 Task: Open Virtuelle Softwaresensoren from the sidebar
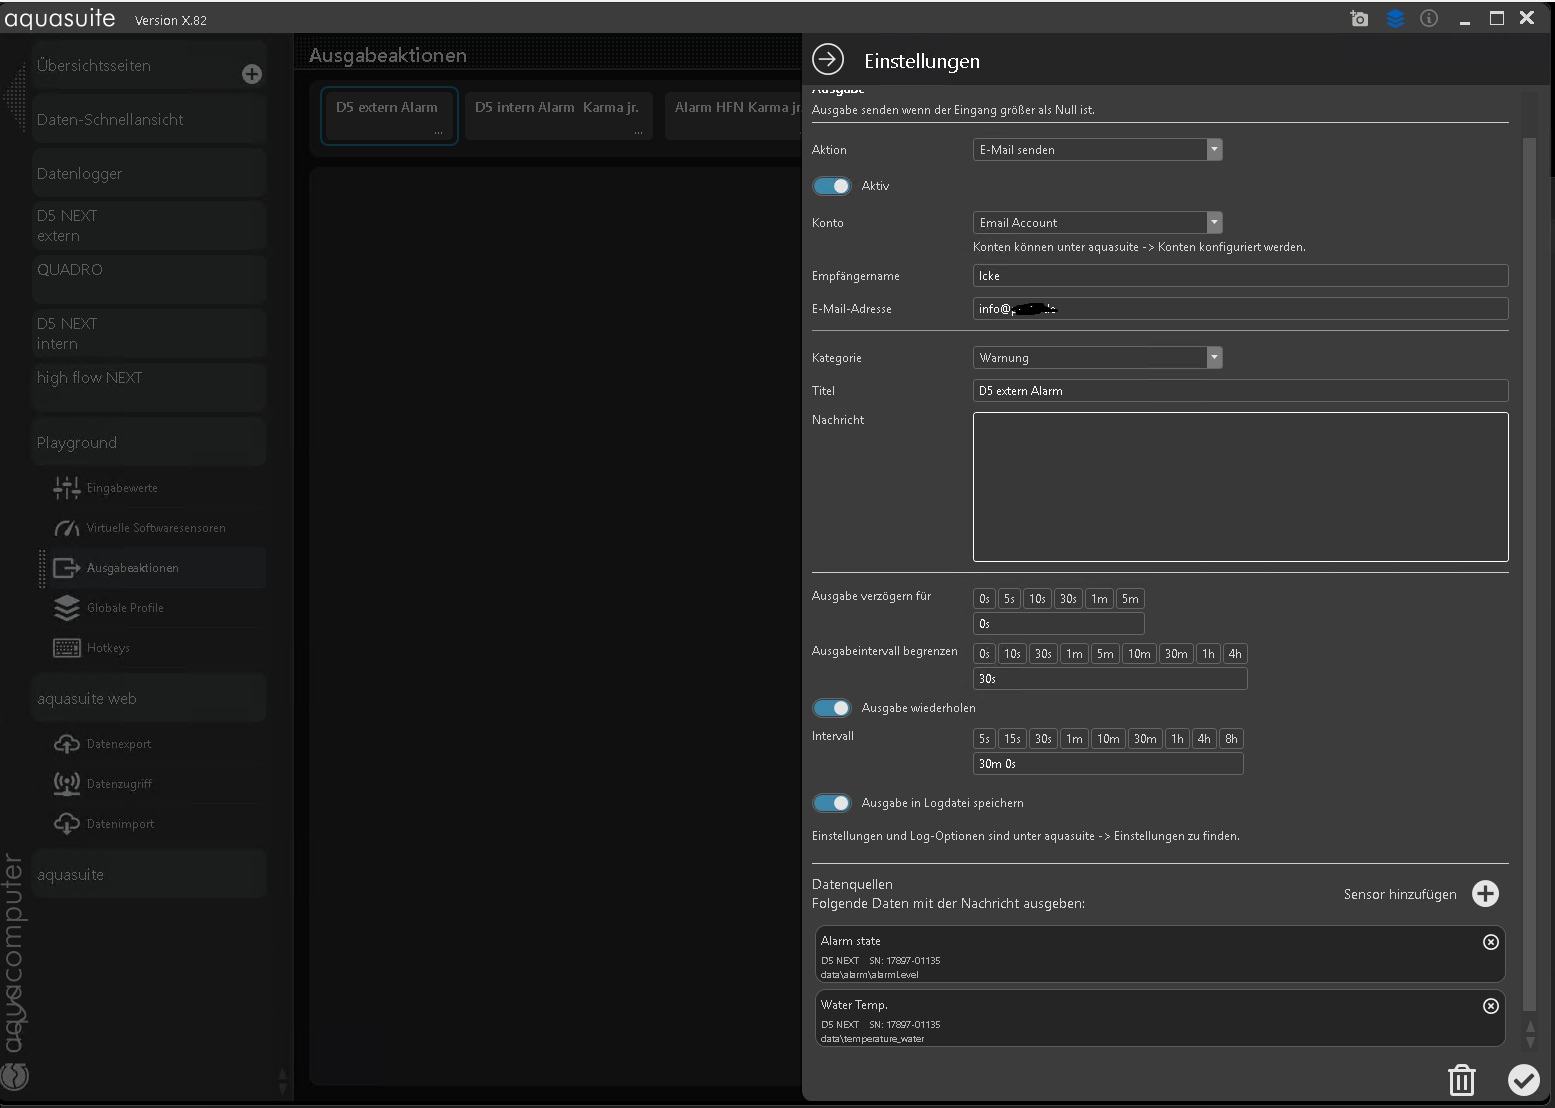point(157,528)
